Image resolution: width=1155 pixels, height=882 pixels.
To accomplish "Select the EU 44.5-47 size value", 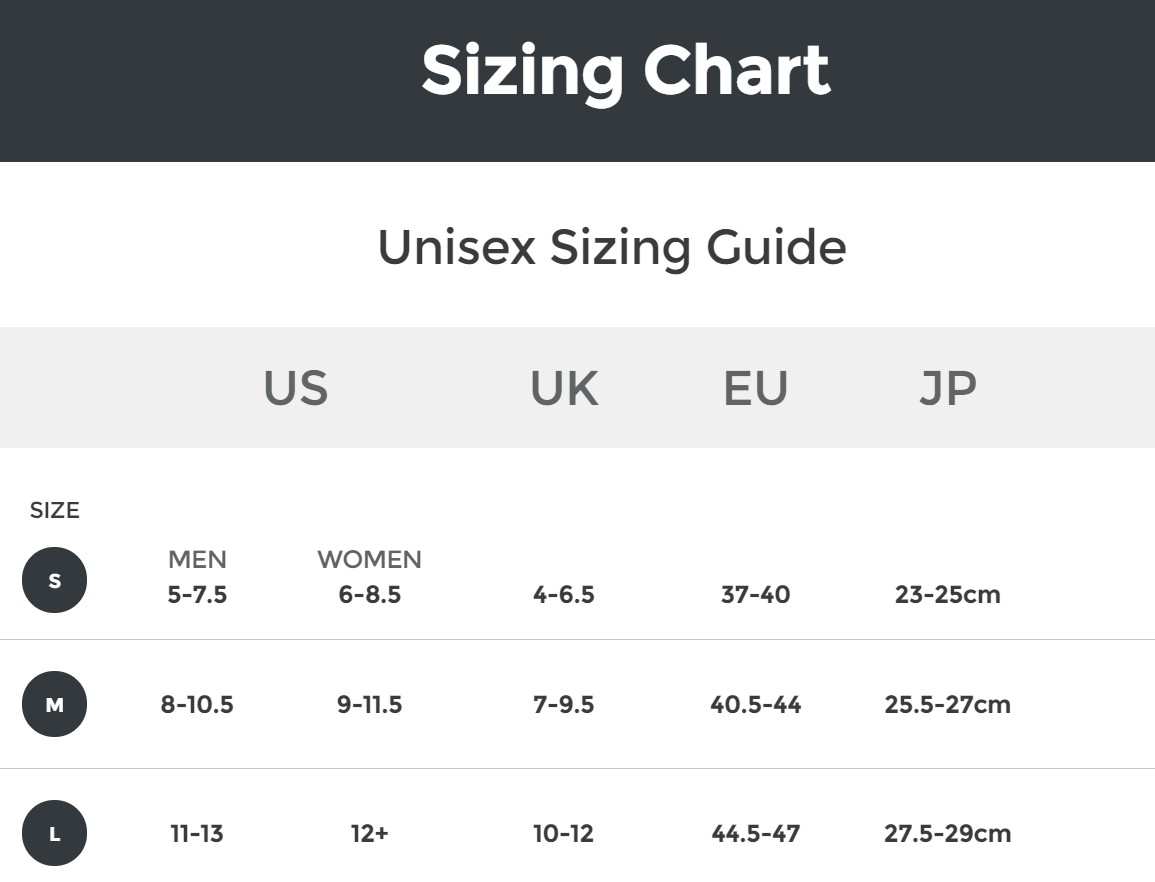I will pyautogui.click(x=755, y=833).
